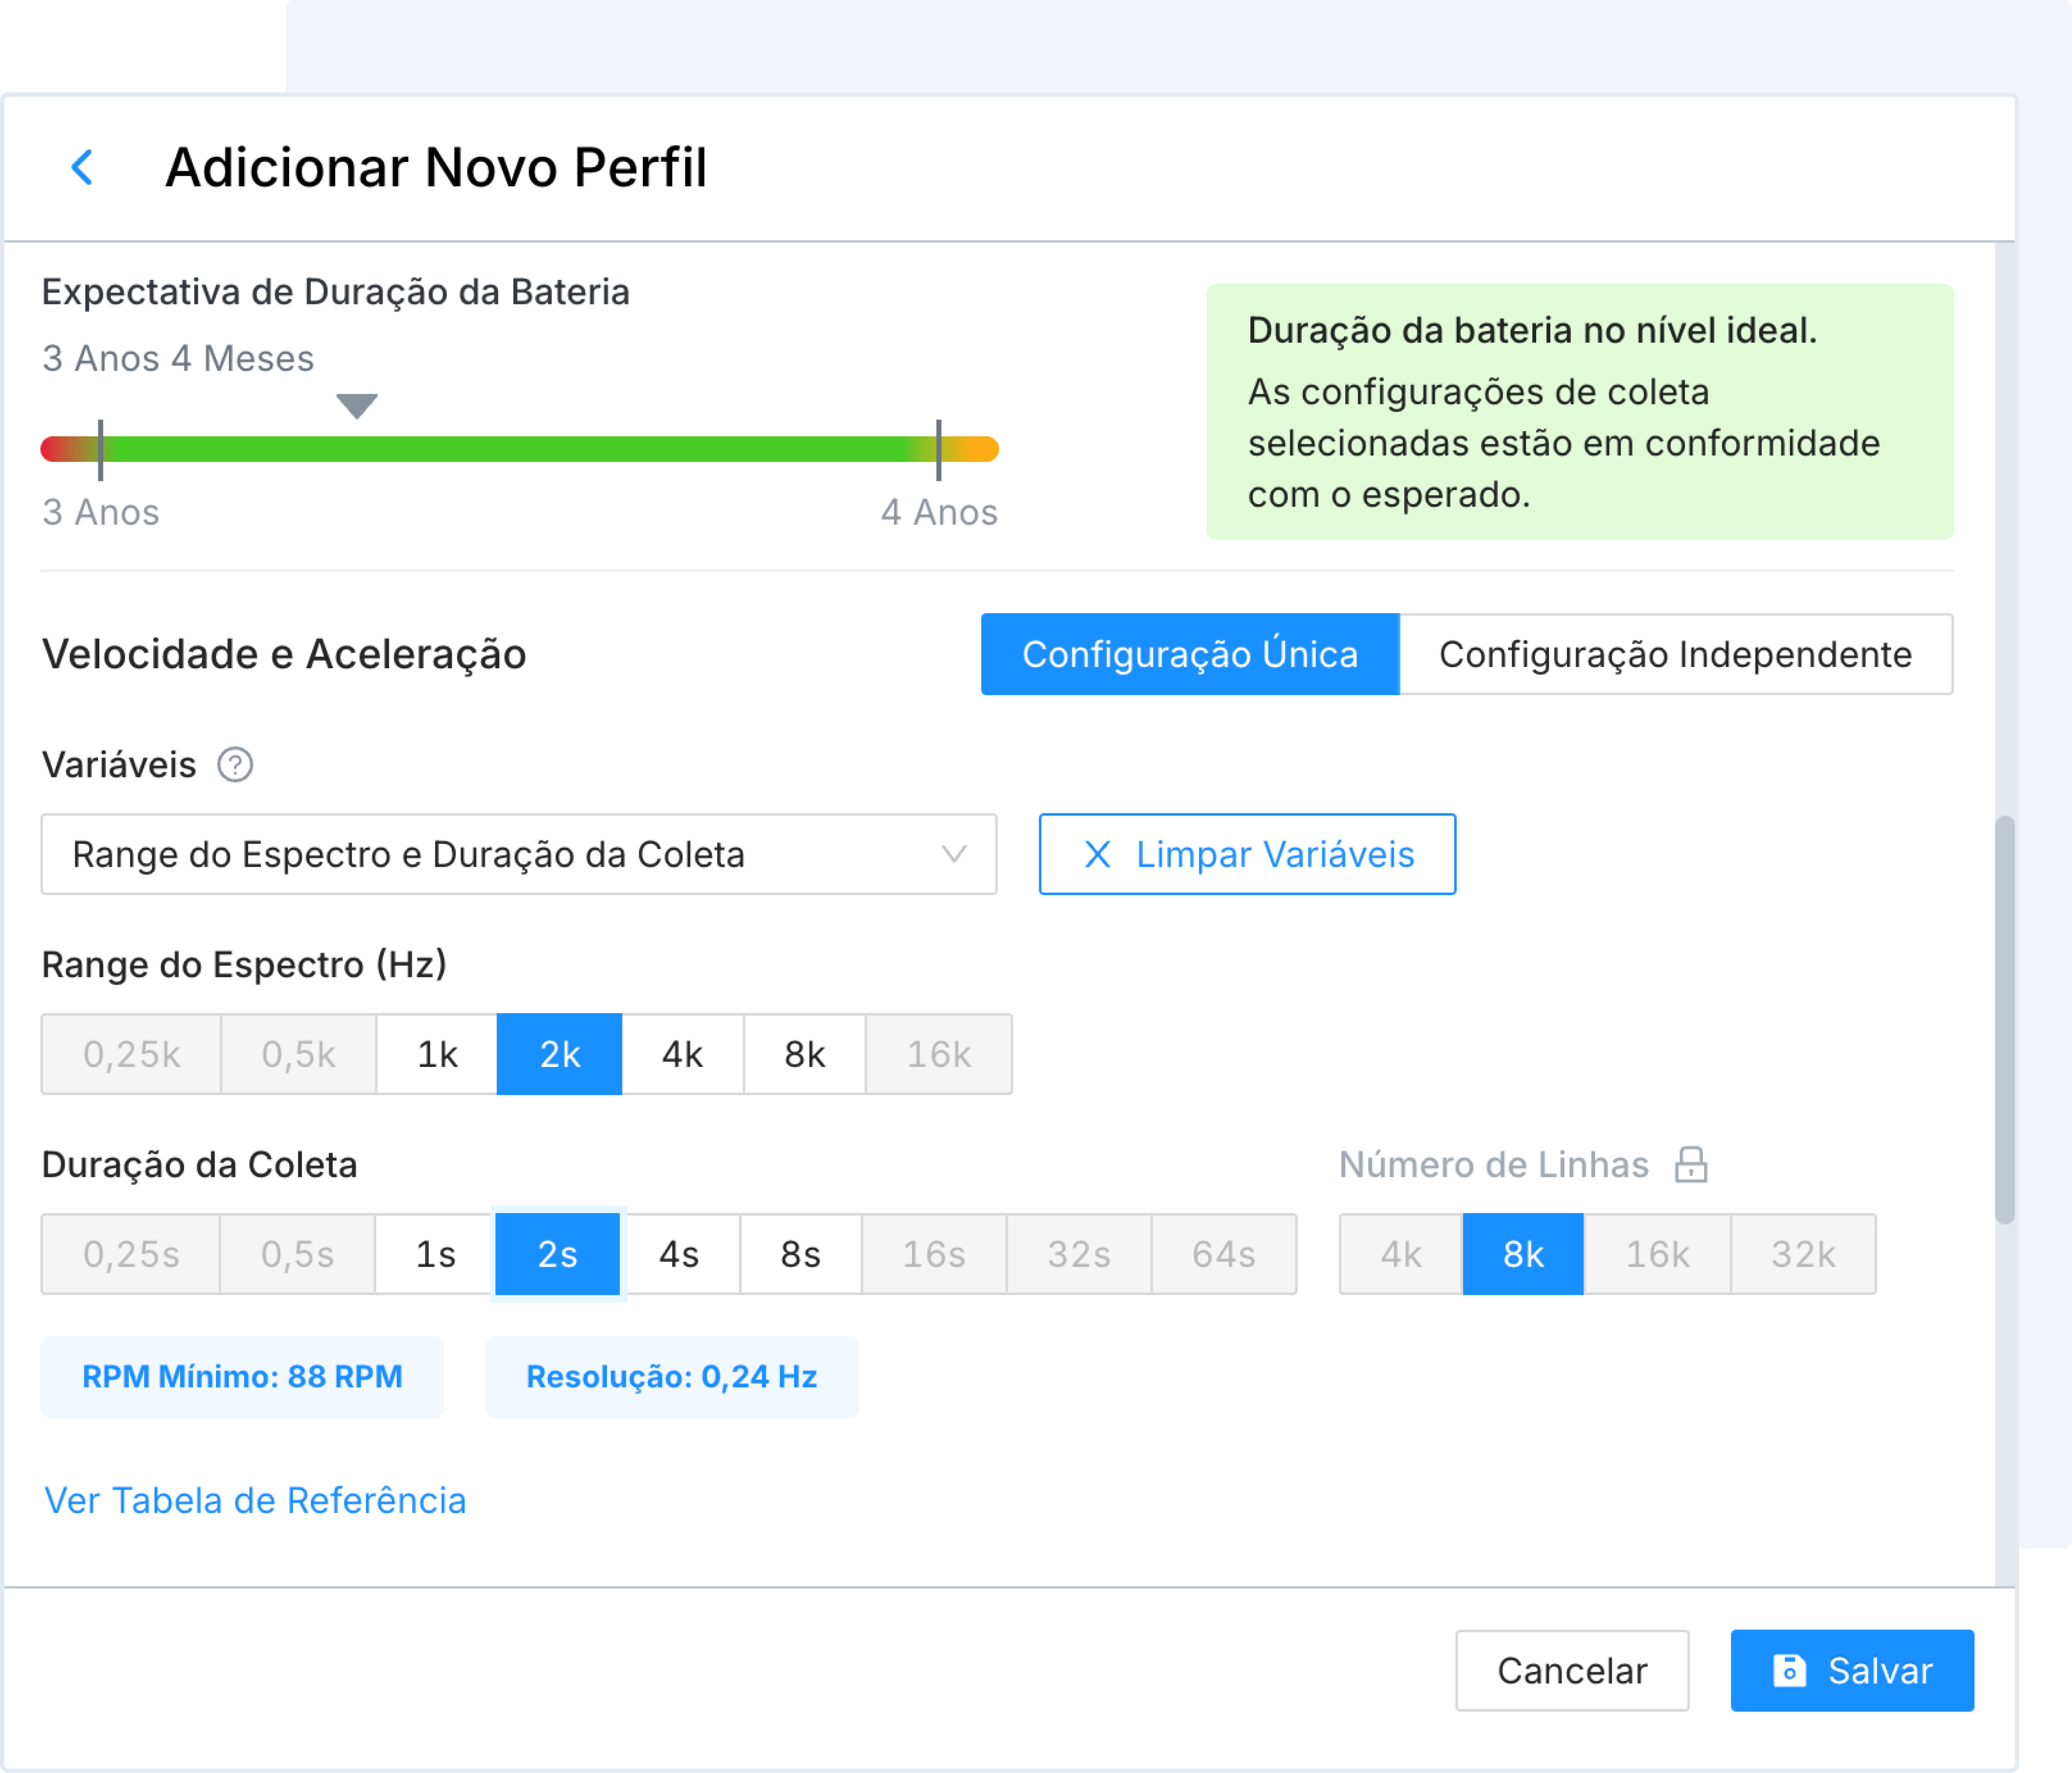
Task: Open the Range do Espectro e Duração dropdown
Action: [518, 854]
